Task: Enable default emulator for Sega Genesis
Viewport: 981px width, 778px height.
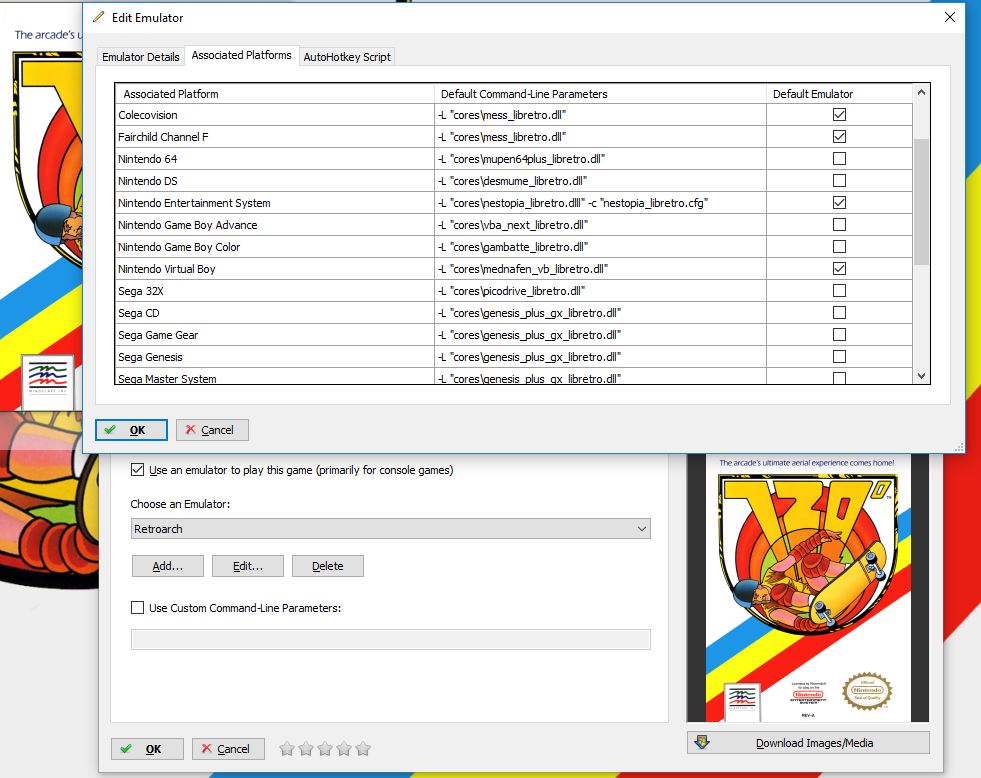Action: coord(839,356)
